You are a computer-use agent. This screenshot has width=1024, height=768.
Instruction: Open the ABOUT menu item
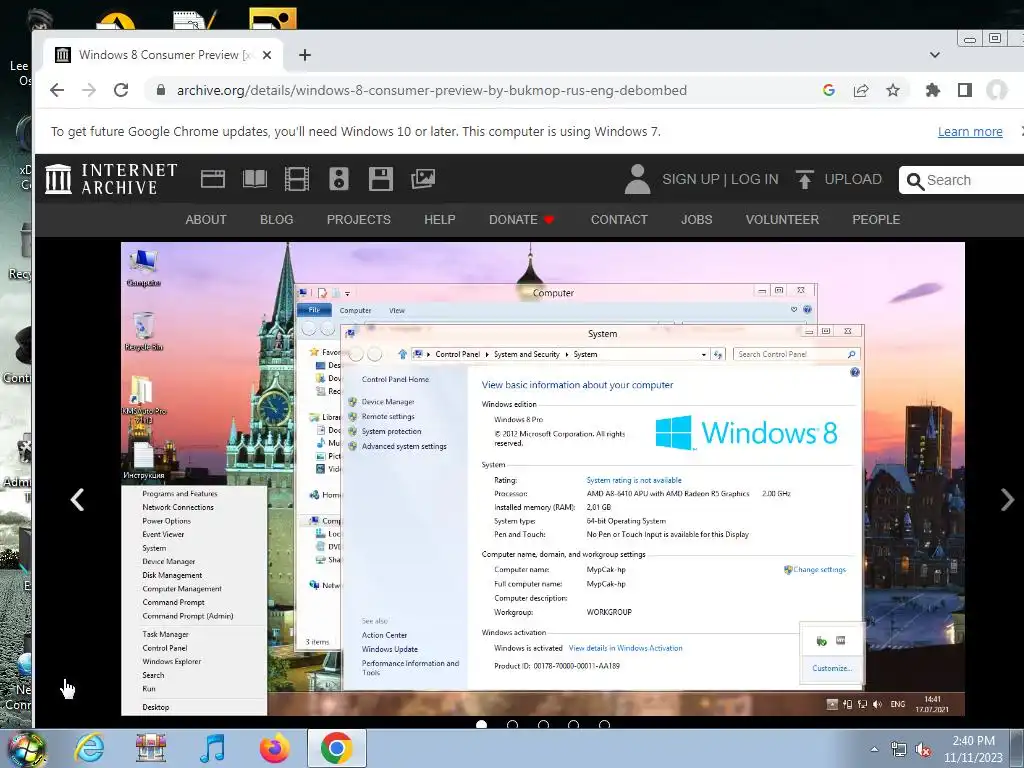click(206, 219)
